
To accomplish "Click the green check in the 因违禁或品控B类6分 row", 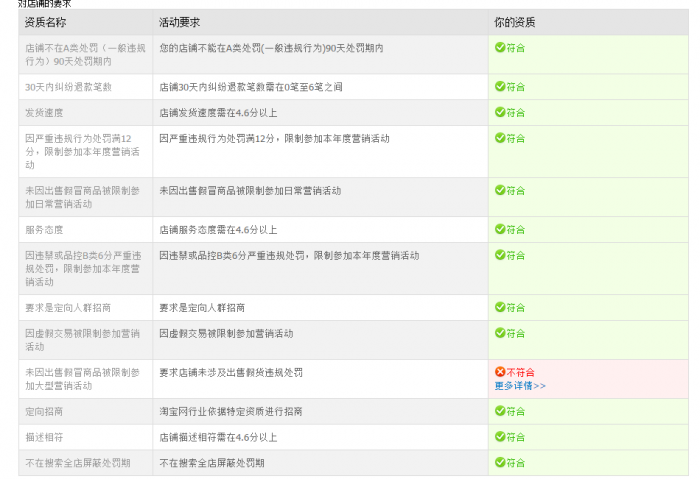I will coord(500,255).
